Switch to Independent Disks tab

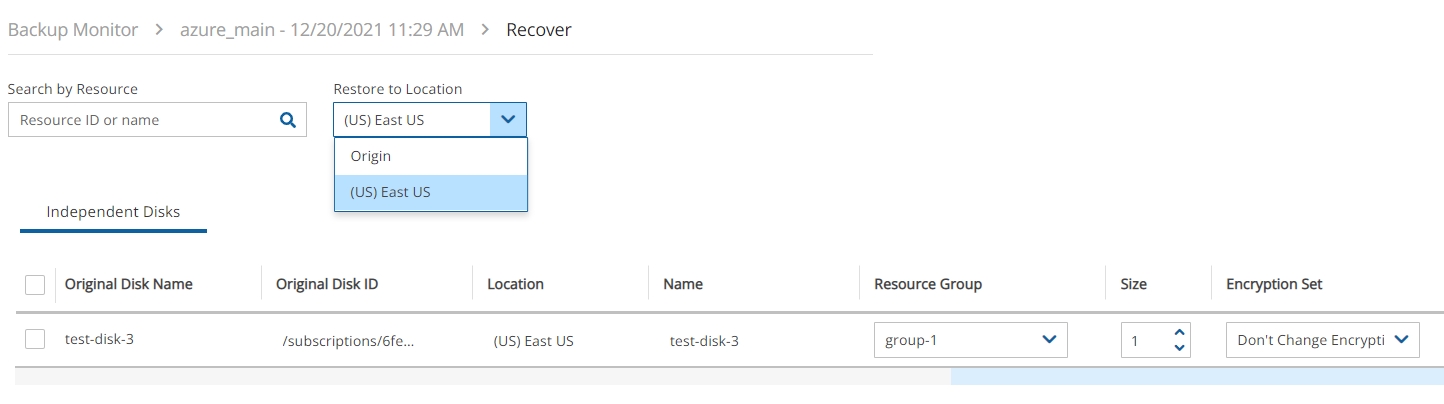pyautogui.click(x=113, y=212)
